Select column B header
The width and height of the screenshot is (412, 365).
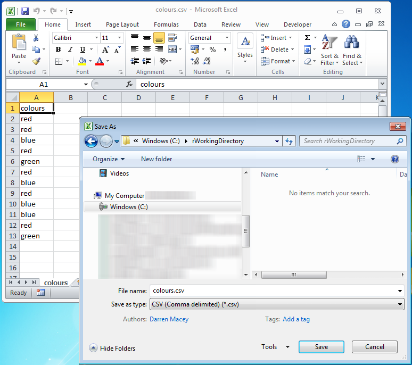71,98
